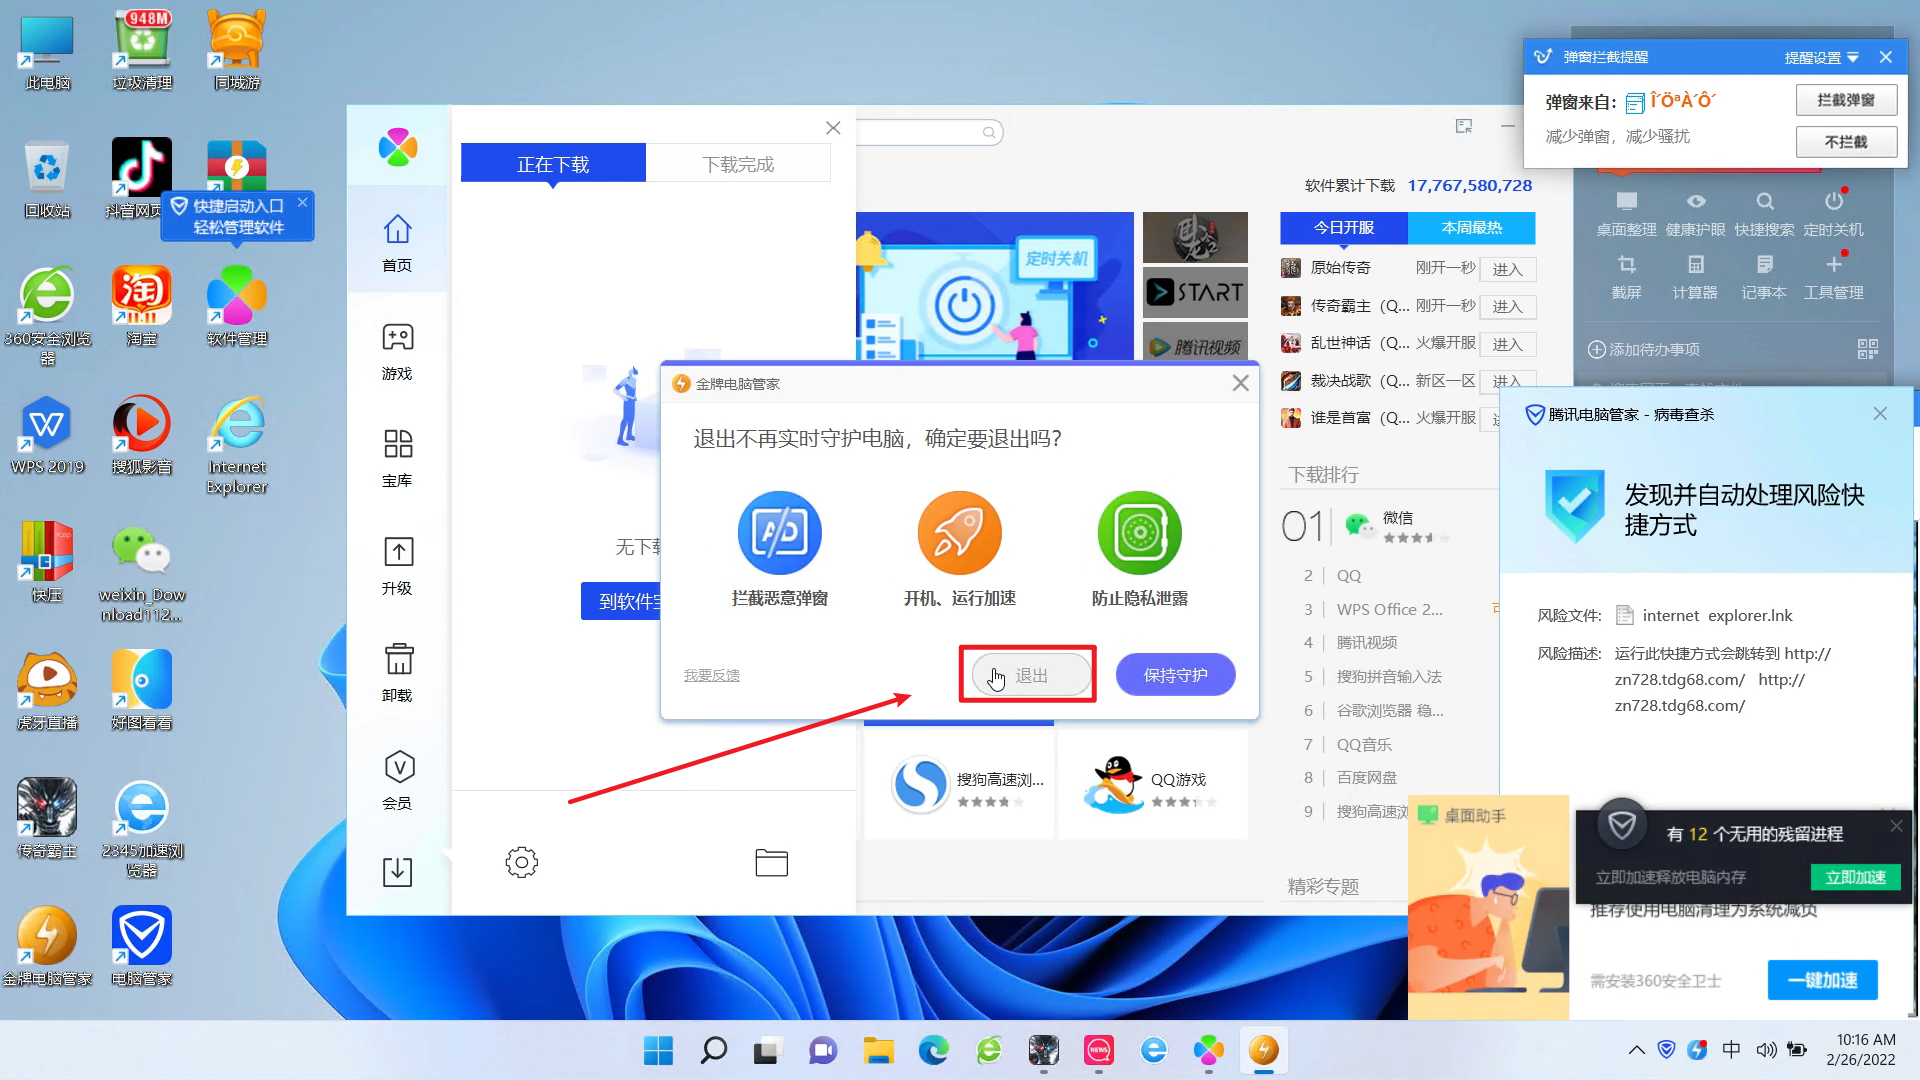Click the 退出 button in dialog
Viewport: 1920px width, 1080px height.
1031,675
